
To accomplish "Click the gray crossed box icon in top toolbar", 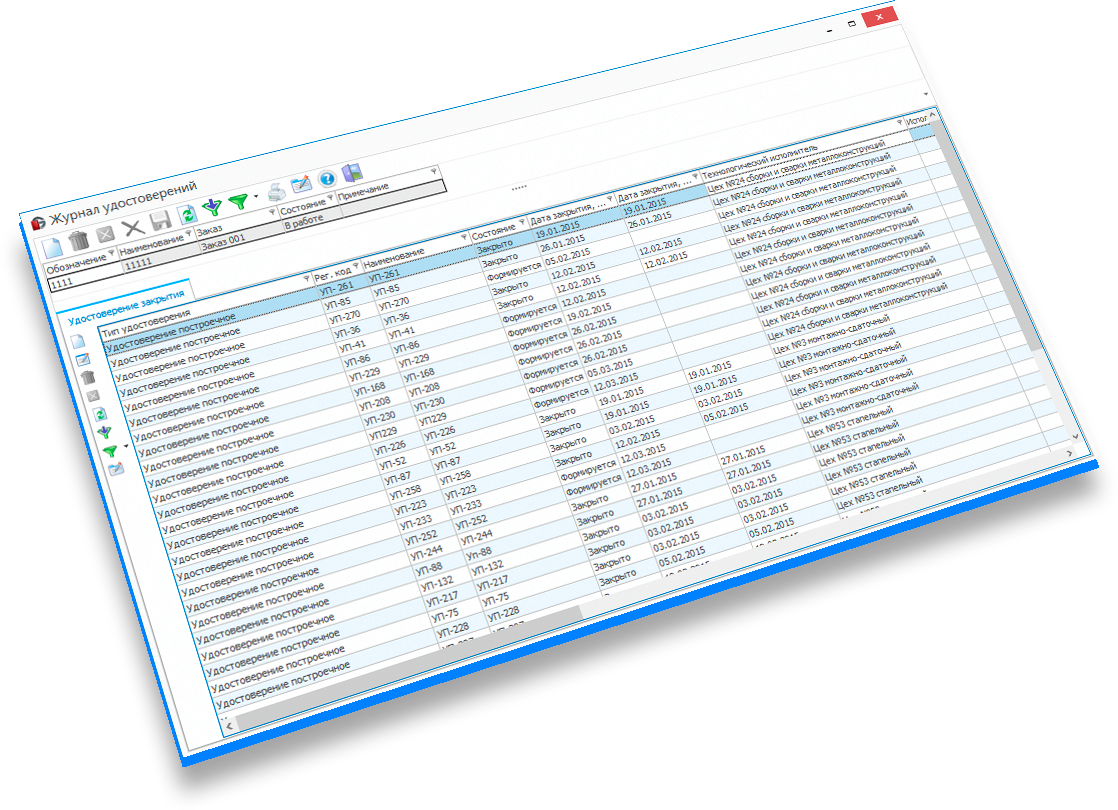I will point(106,234).
